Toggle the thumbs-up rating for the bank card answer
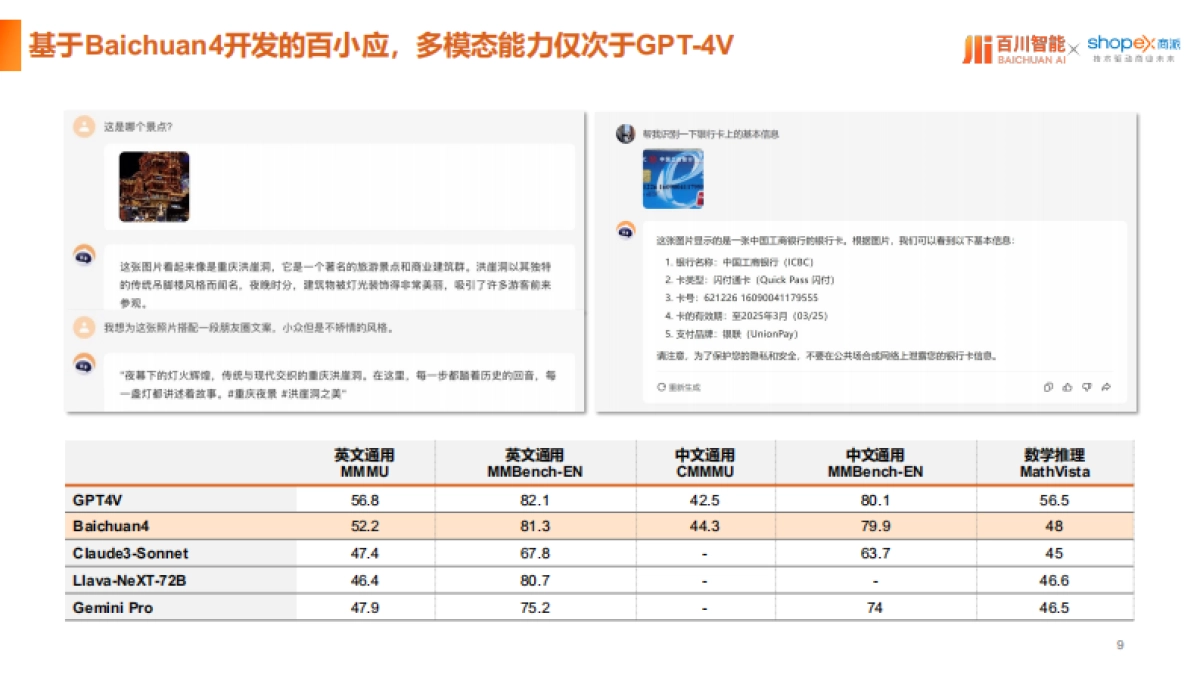The width and height of the screenshot is (1200, 675). pyautogui.click(x=1067, y=387)
